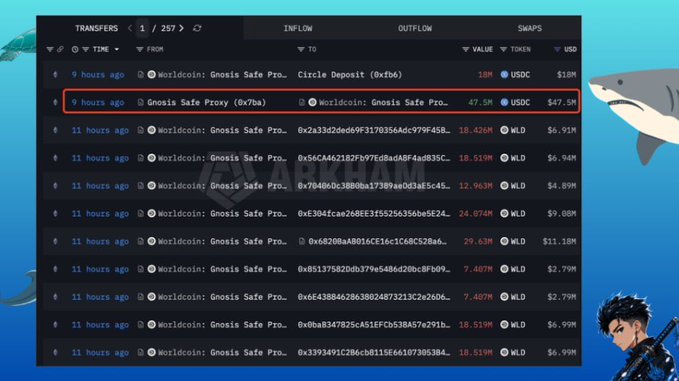679x381 pixels.
Task: Open the chain filter funnel in header
Action: (50, 49)
